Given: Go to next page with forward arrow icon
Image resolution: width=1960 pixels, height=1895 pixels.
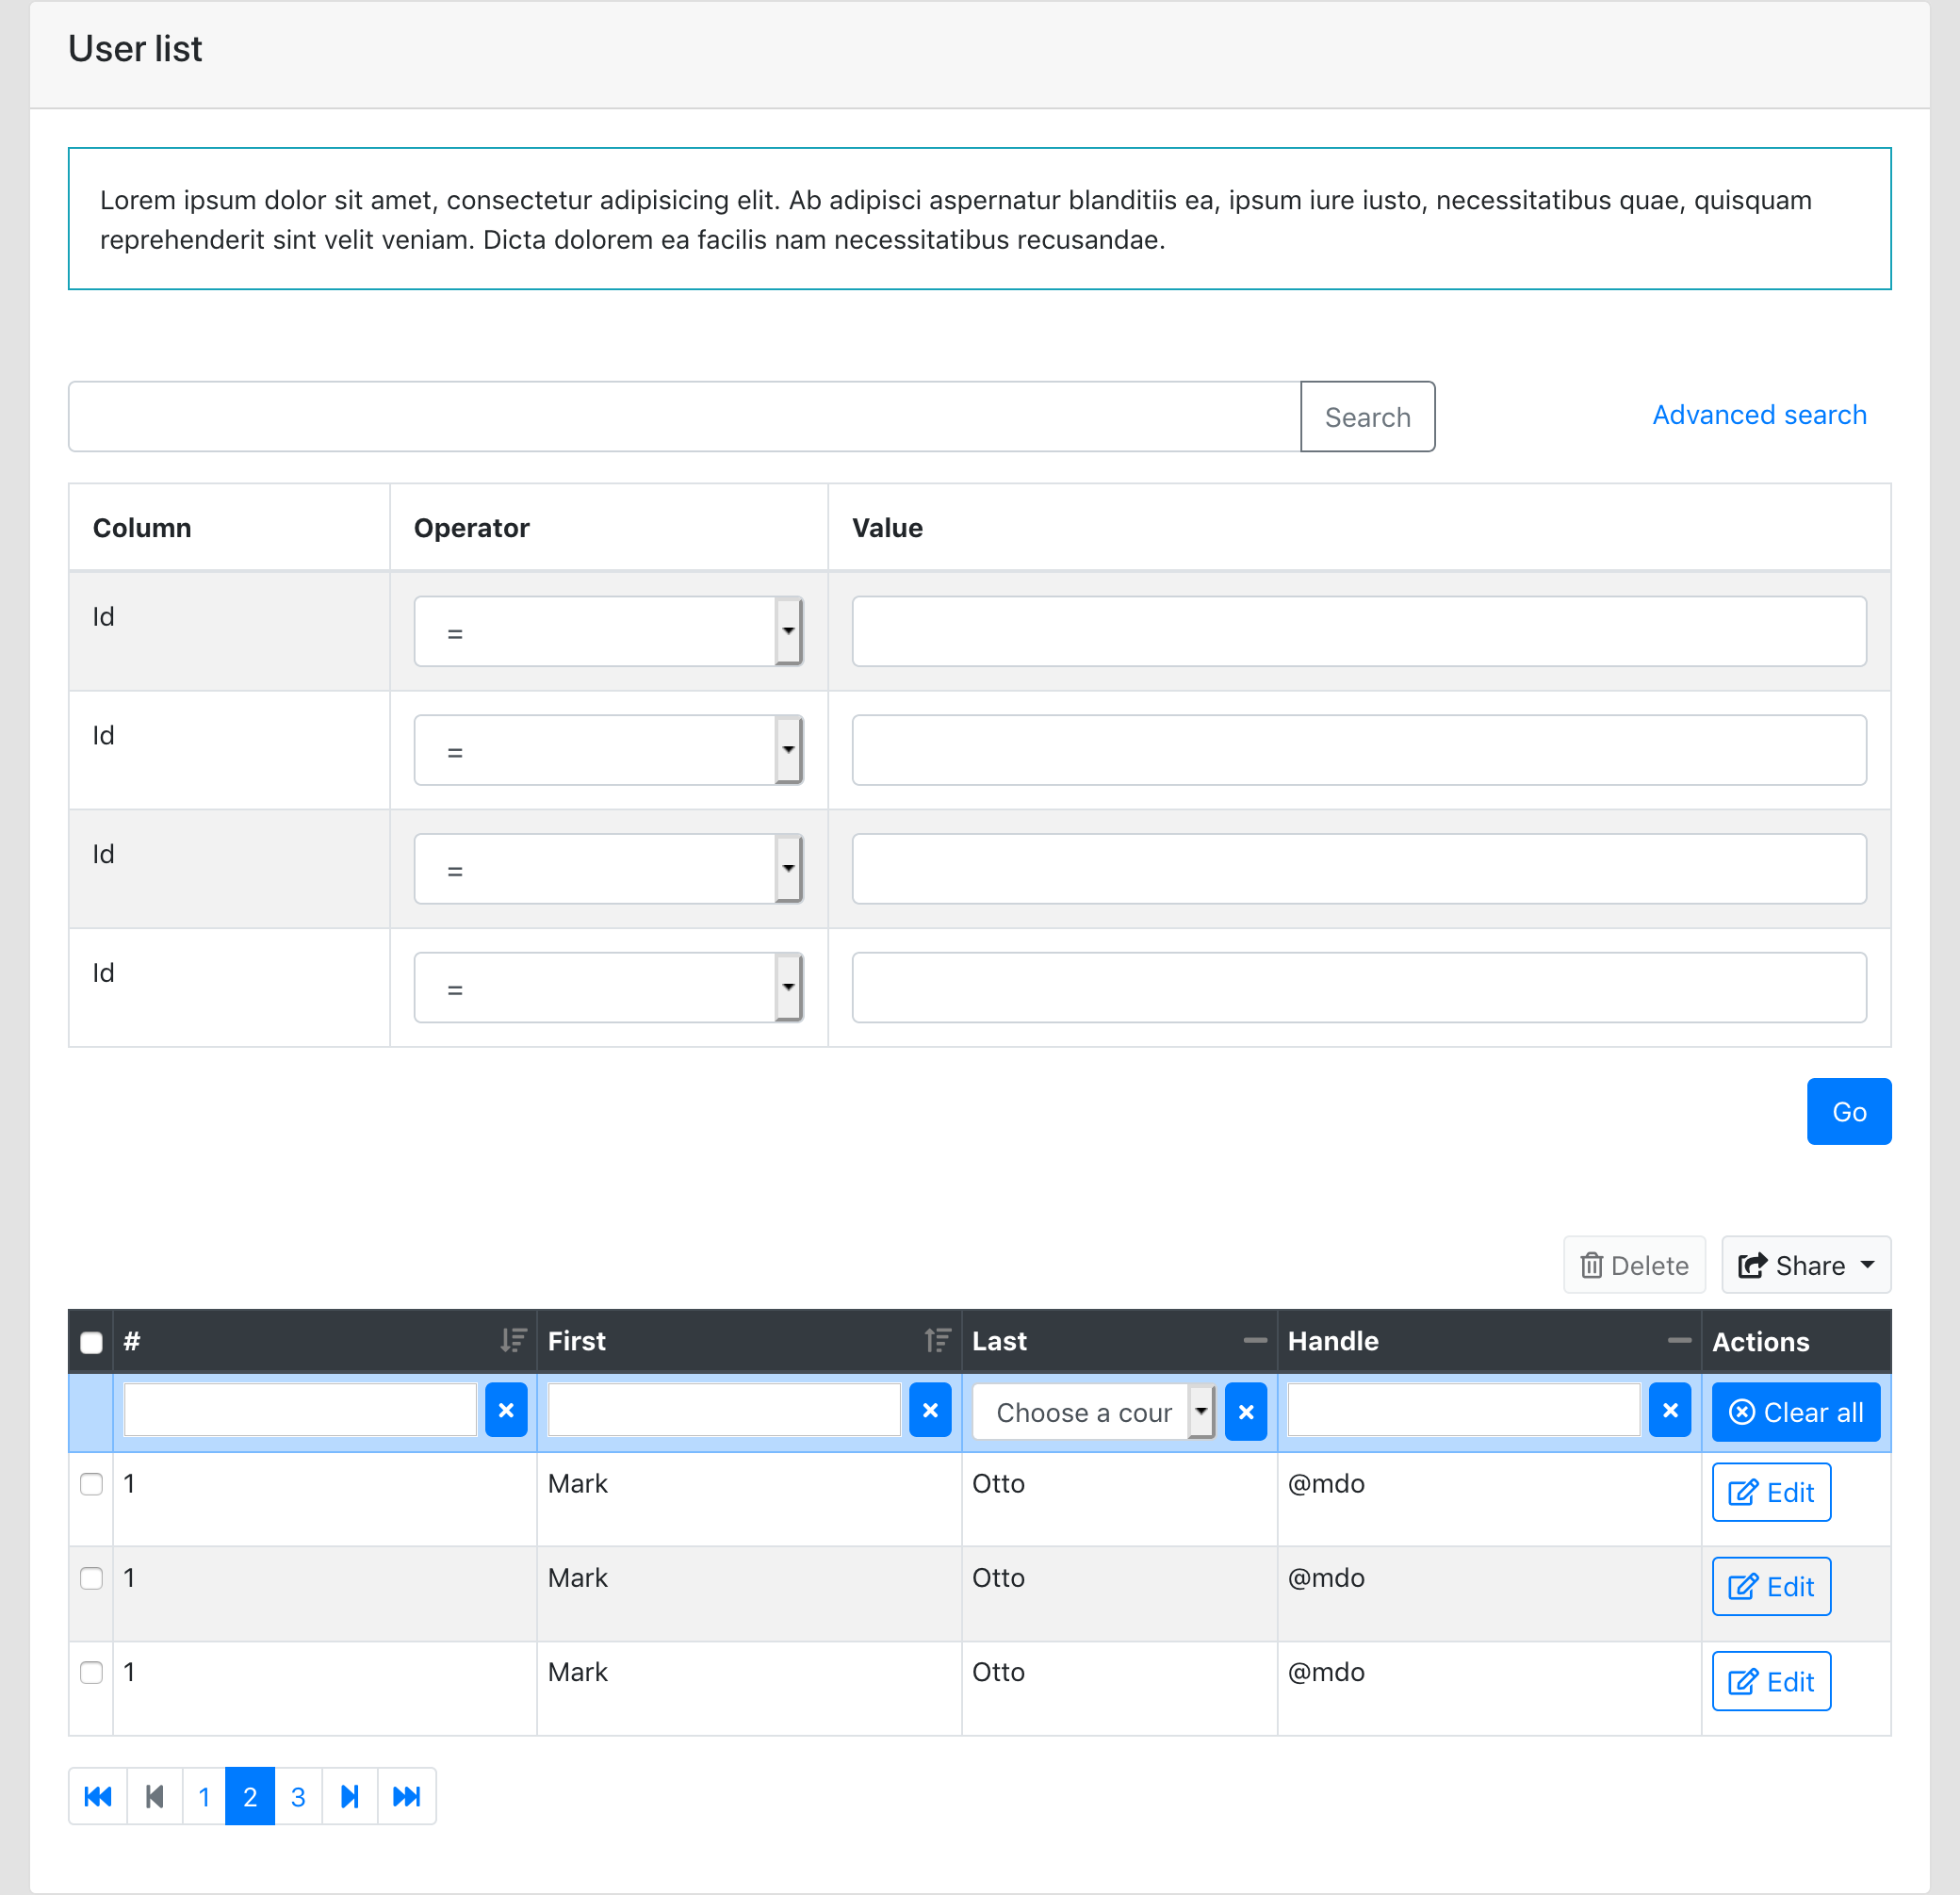Looking at the screenshot, I should pyautogui.click(x=350, y=1796).
